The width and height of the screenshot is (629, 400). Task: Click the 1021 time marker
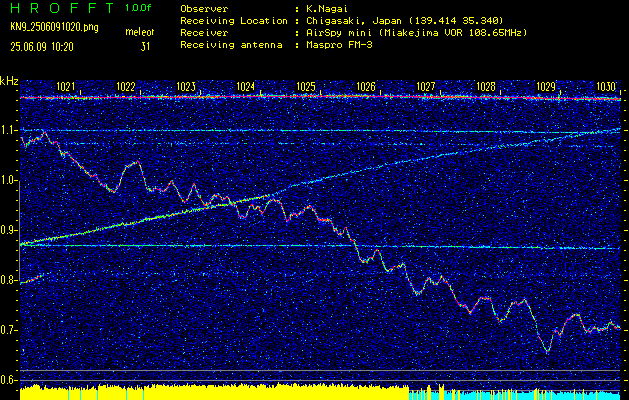[x=66, y=86]
